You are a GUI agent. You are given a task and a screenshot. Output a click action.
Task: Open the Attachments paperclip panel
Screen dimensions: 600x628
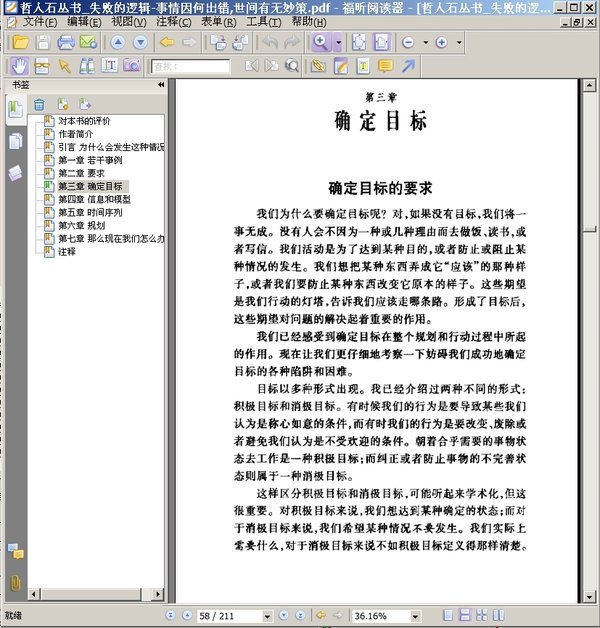tap(15, 582)
